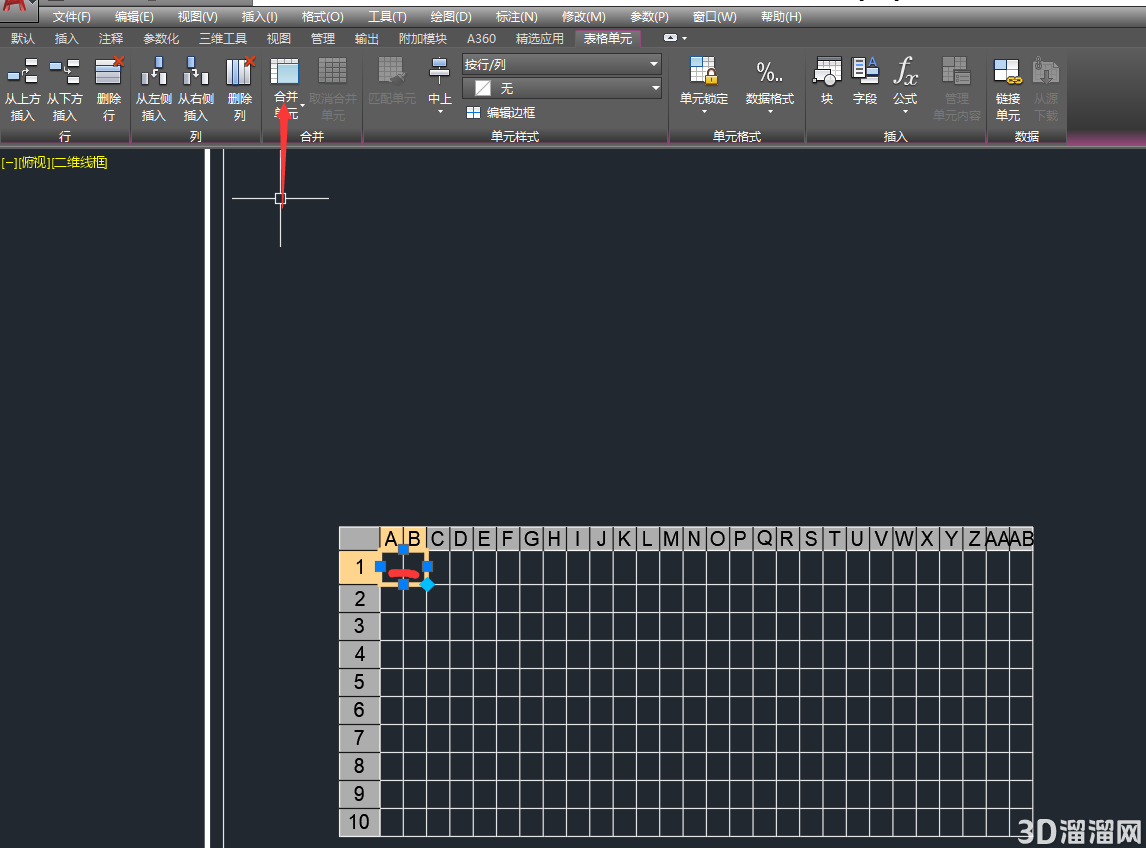Click the 二维线框 visual style label

(80, 162)
